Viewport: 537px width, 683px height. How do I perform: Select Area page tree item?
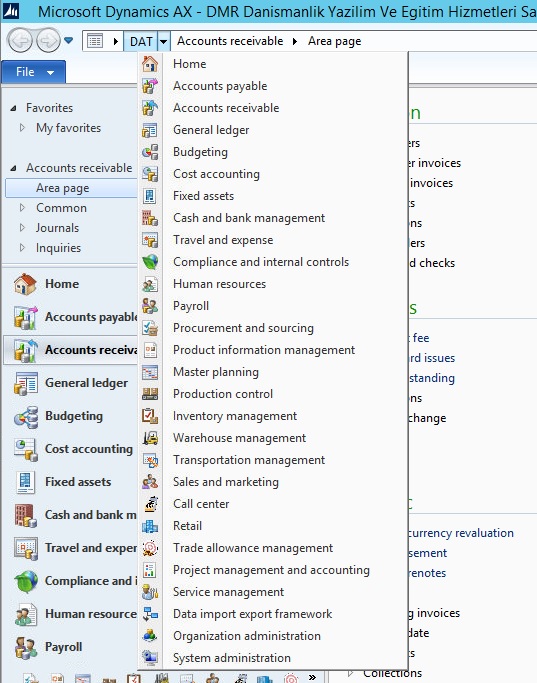click(x=71, y=188)
